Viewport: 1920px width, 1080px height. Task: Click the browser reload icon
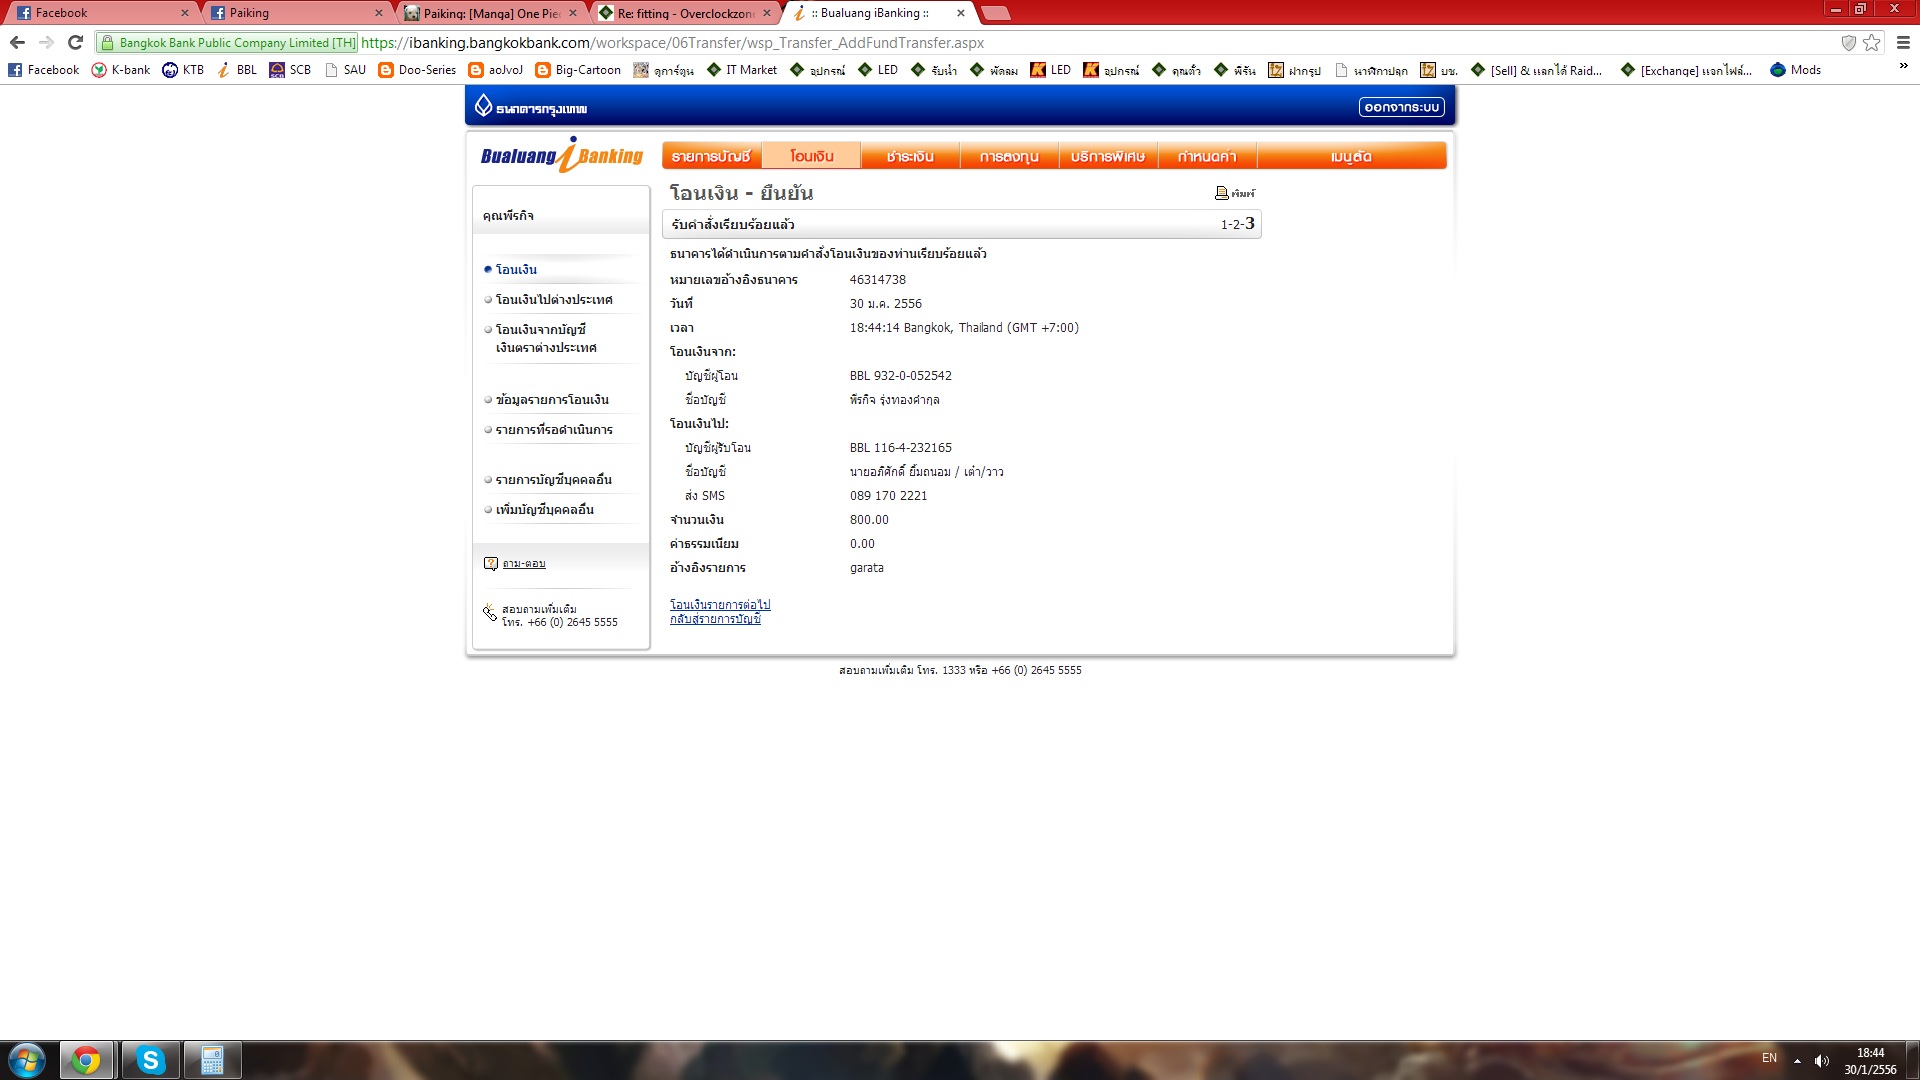[75, 42]
